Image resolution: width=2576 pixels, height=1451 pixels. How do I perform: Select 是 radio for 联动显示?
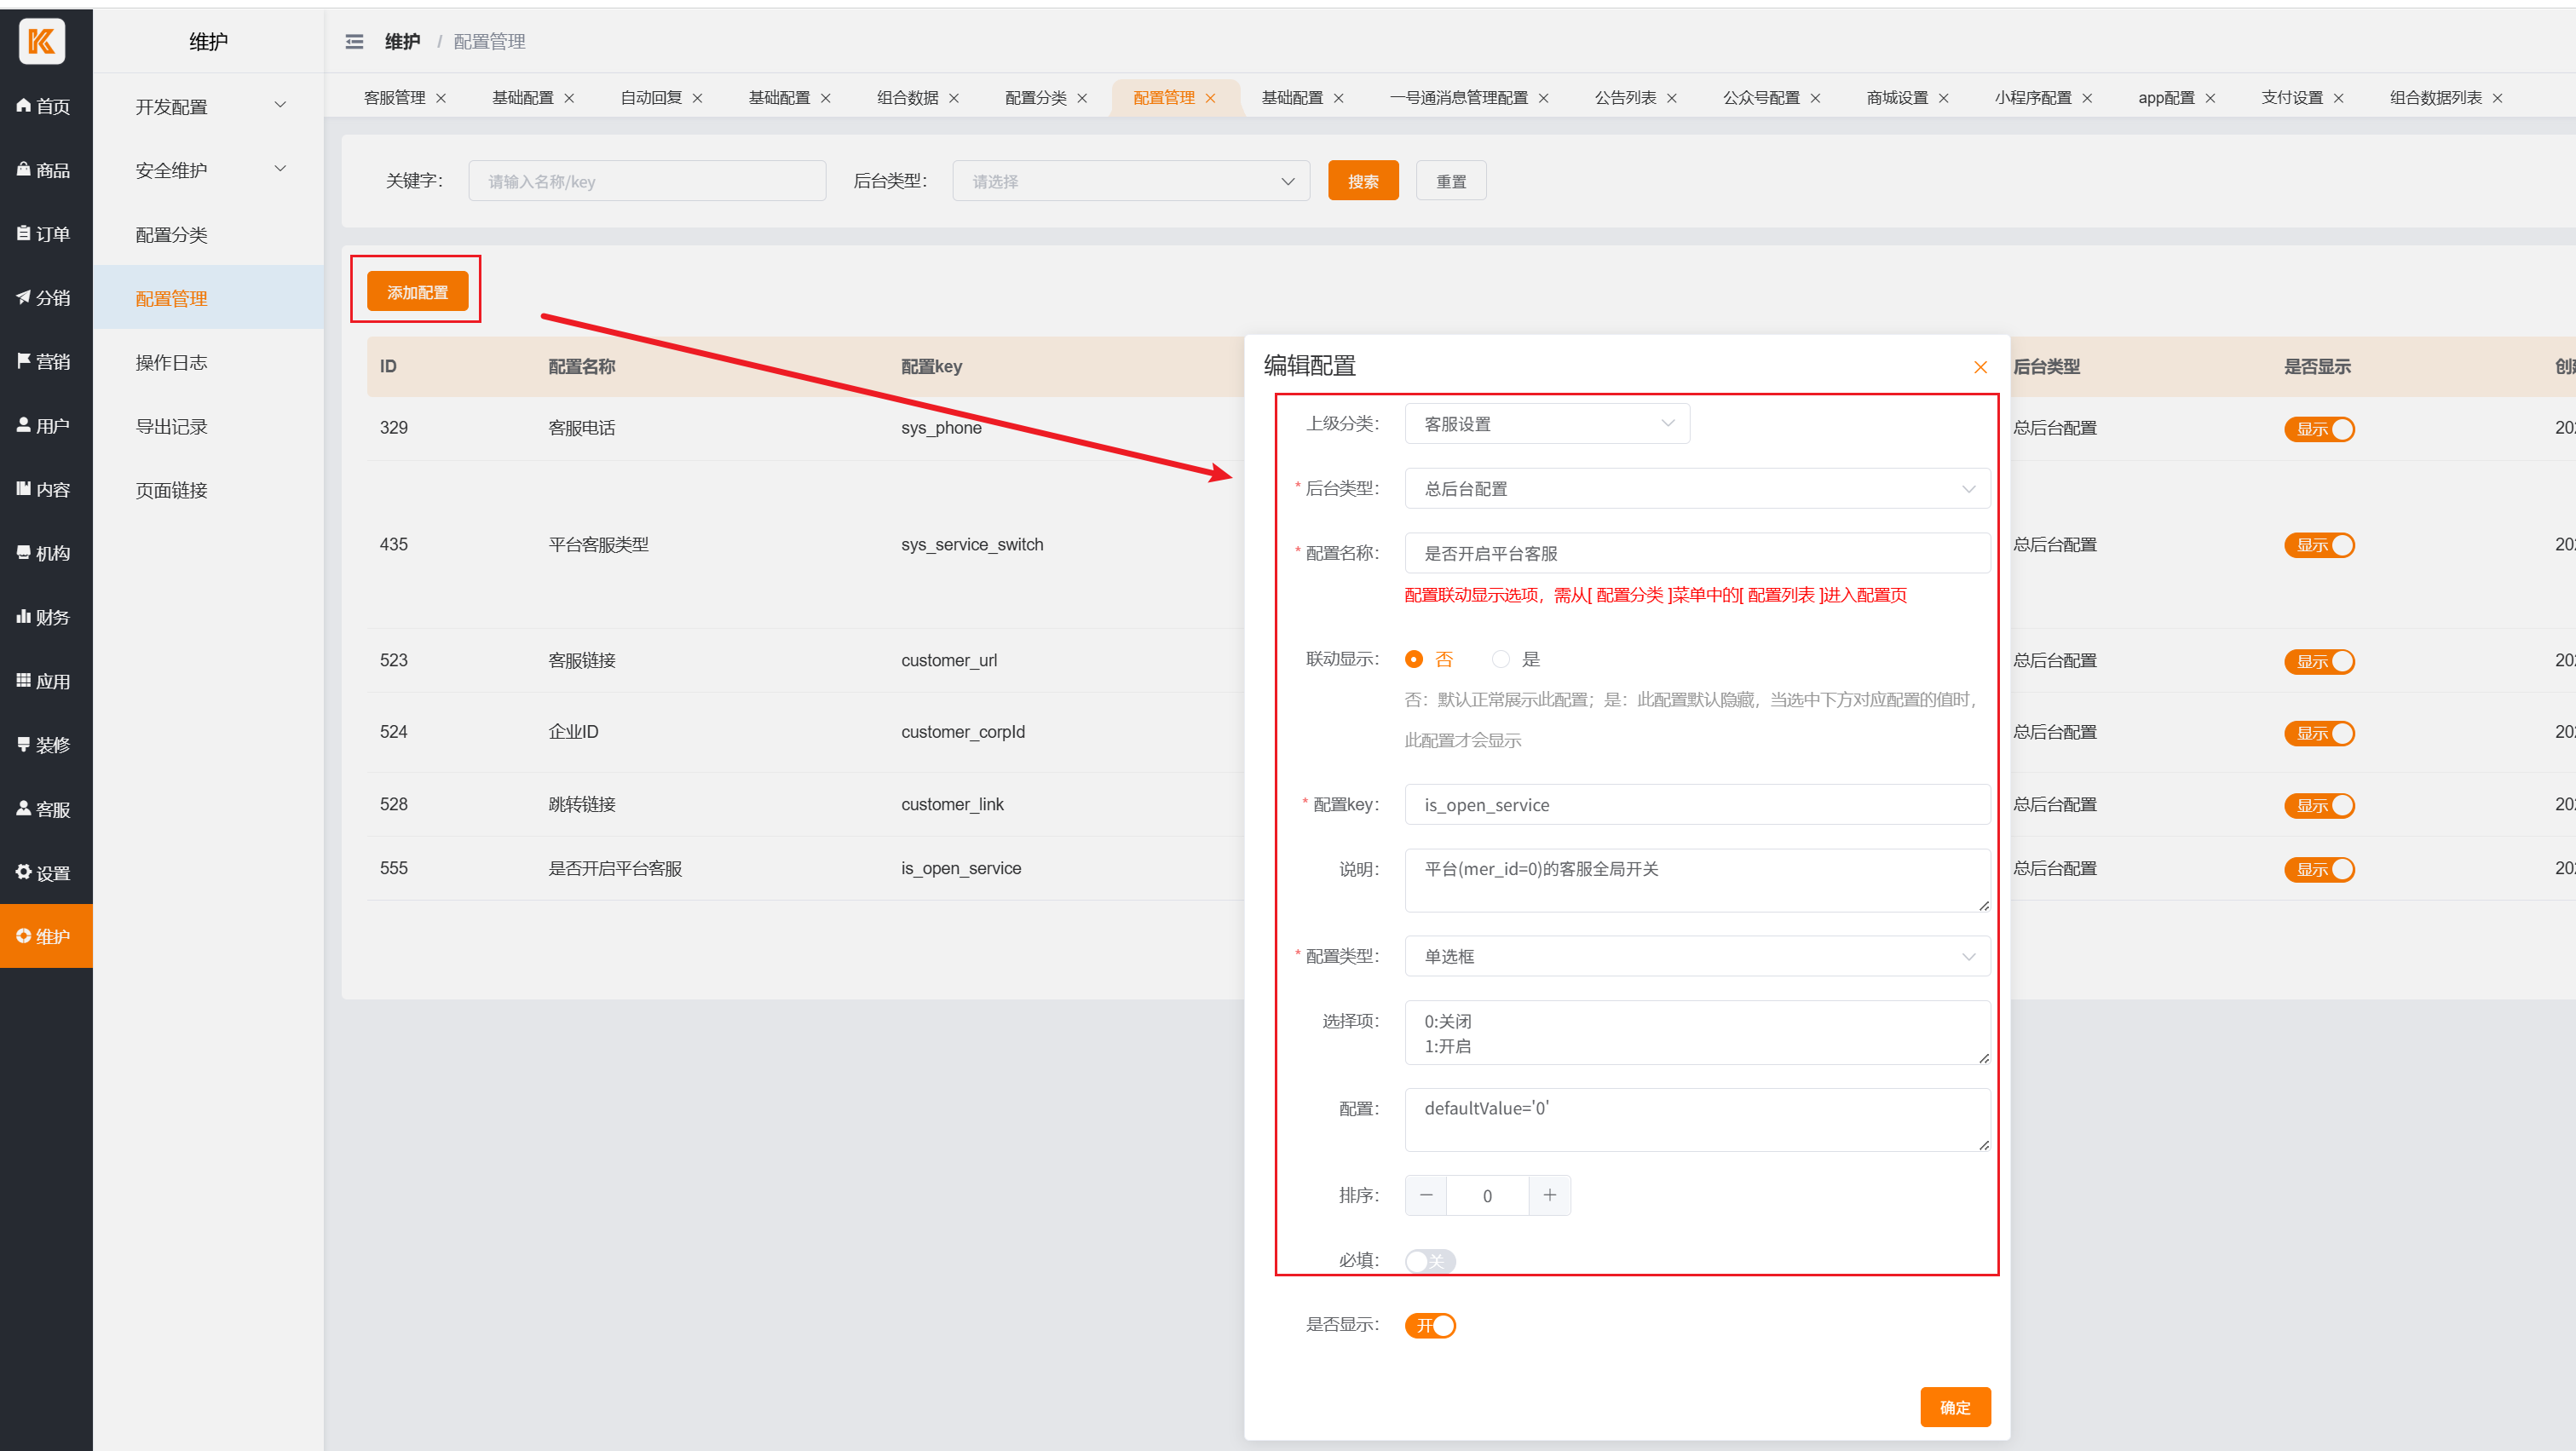coord(1500,659)
